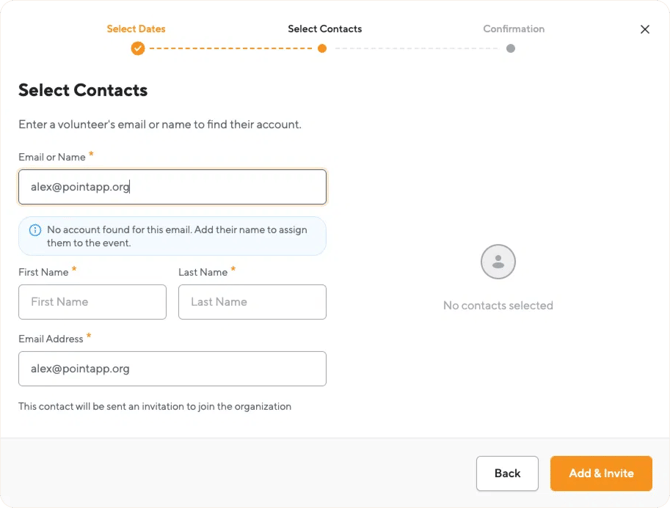Click the grey person avatar placeholder icon
670x508 pixels.
(x=498, y=261)
